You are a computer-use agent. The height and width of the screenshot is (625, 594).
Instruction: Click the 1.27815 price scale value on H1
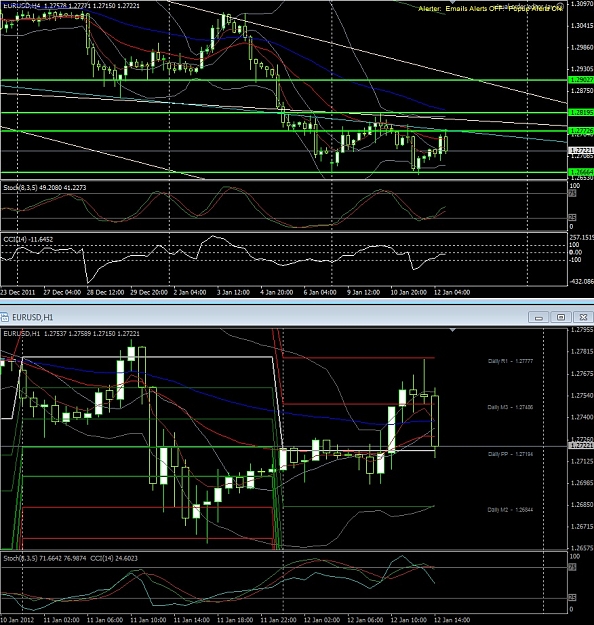[582, 352]
